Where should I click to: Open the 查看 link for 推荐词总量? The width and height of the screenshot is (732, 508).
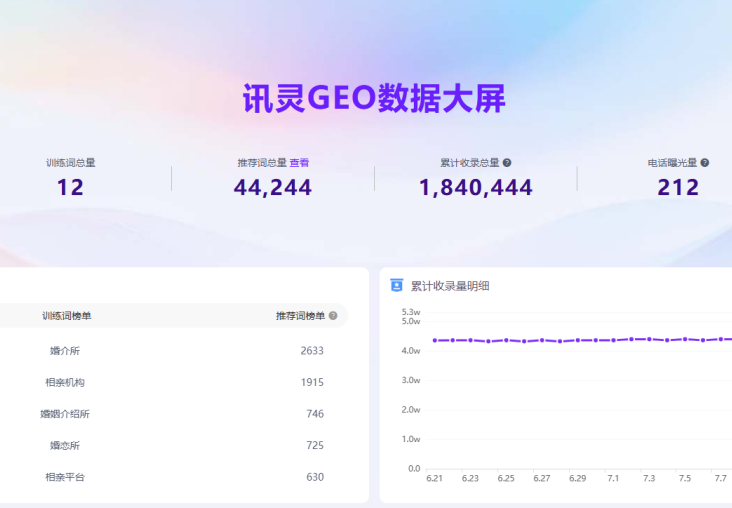pyautogui.click(x=299, y=163)
